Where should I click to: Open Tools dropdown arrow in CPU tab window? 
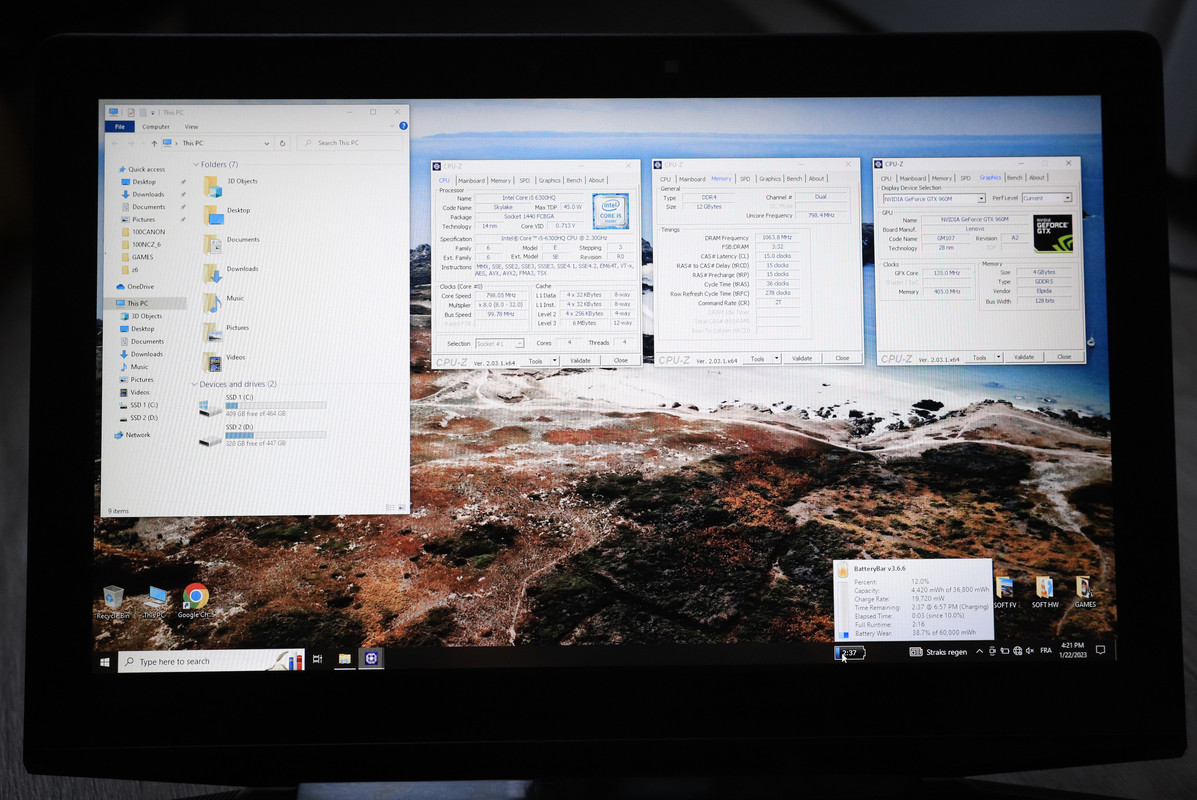click(553, 360)
